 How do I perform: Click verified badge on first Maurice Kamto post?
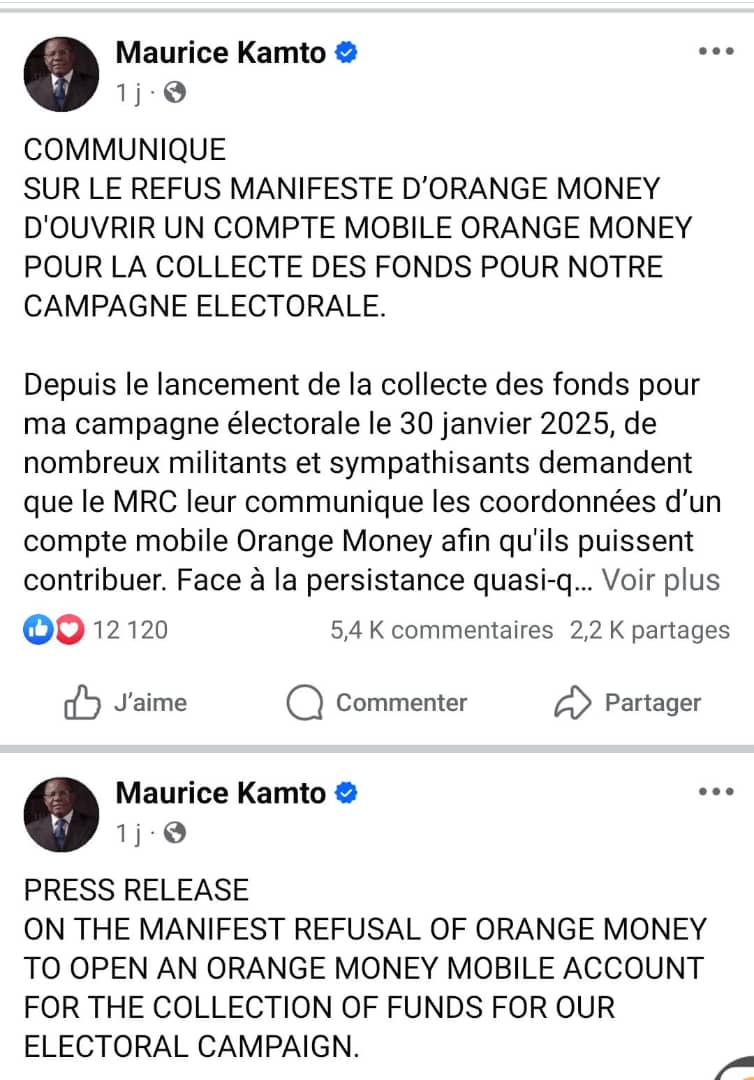point(346,53)
